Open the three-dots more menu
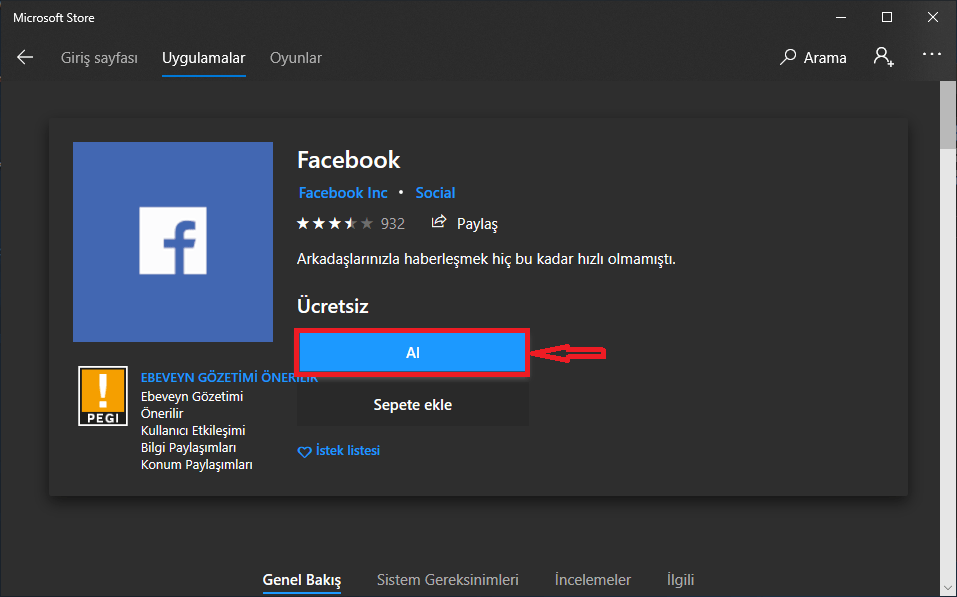957x597 pixels. click(x=931, y=56)
